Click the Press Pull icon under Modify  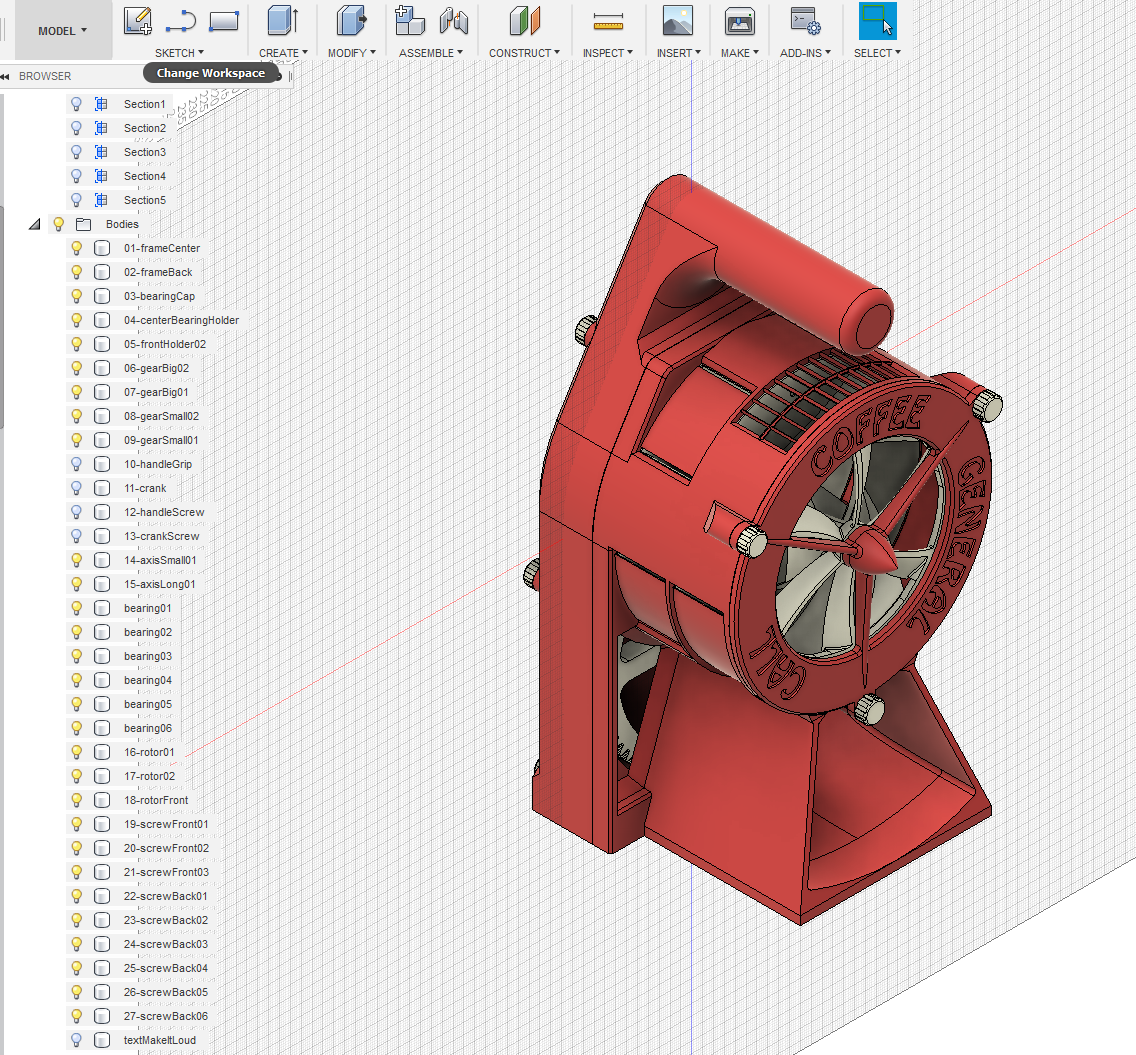(351, 21)
